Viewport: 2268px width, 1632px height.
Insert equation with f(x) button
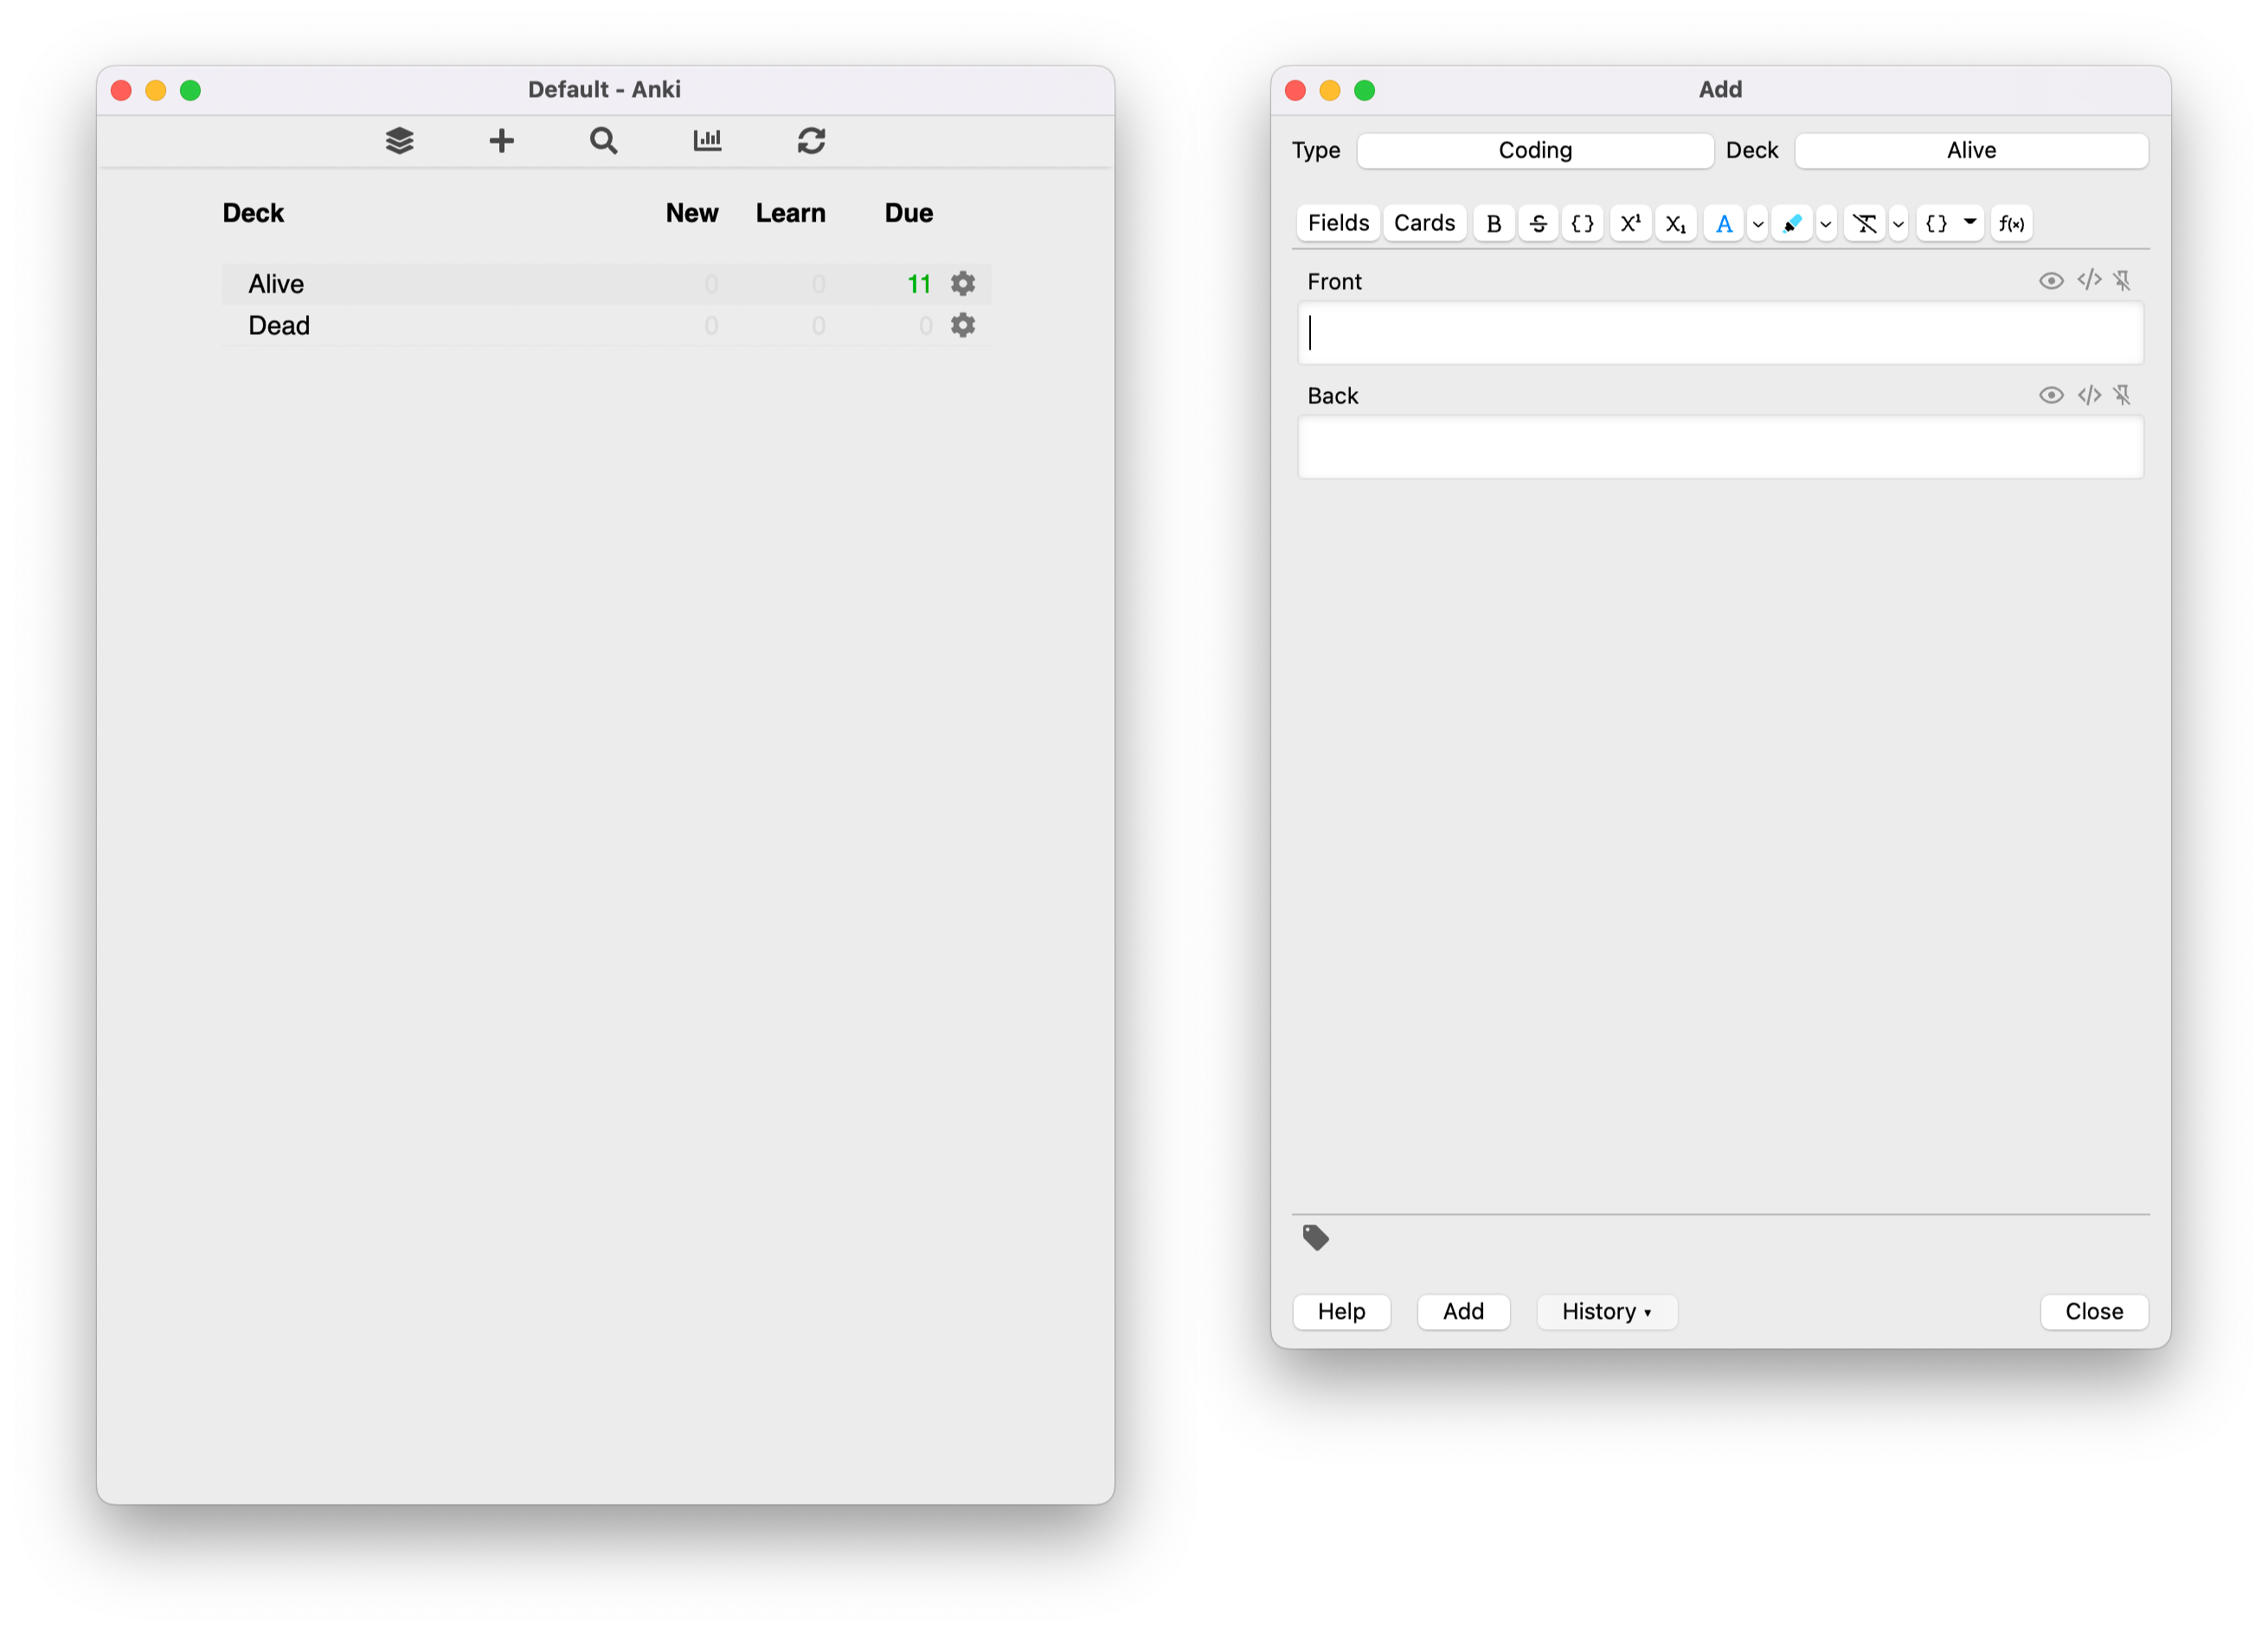[2011, 224]
